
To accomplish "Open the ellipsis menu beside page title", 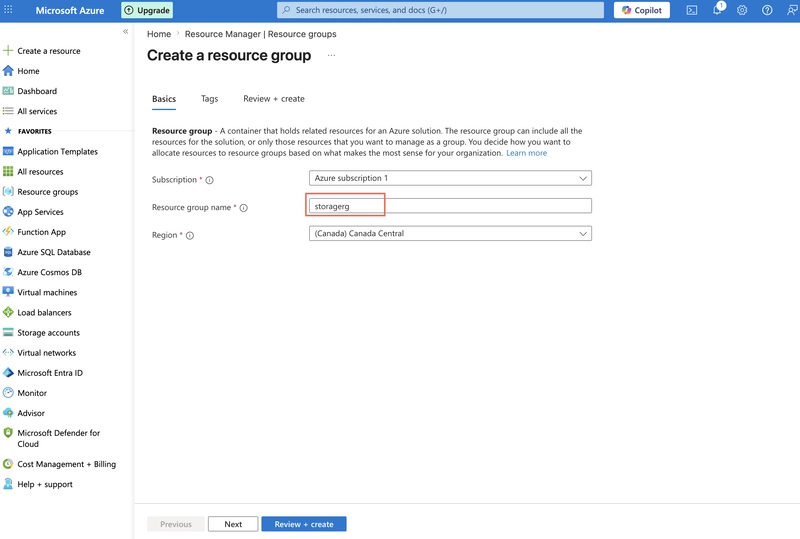I will click(x=331, y=55).
